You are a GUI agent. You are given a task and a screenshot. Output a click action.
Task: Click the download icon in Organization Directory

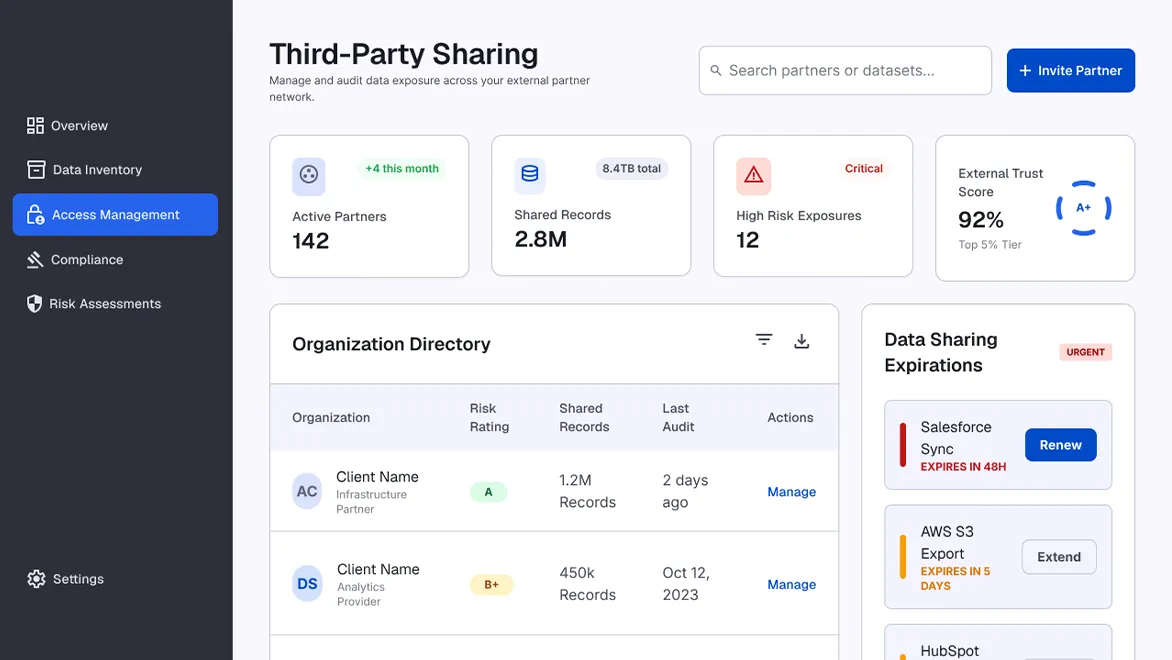pos(801,342)
